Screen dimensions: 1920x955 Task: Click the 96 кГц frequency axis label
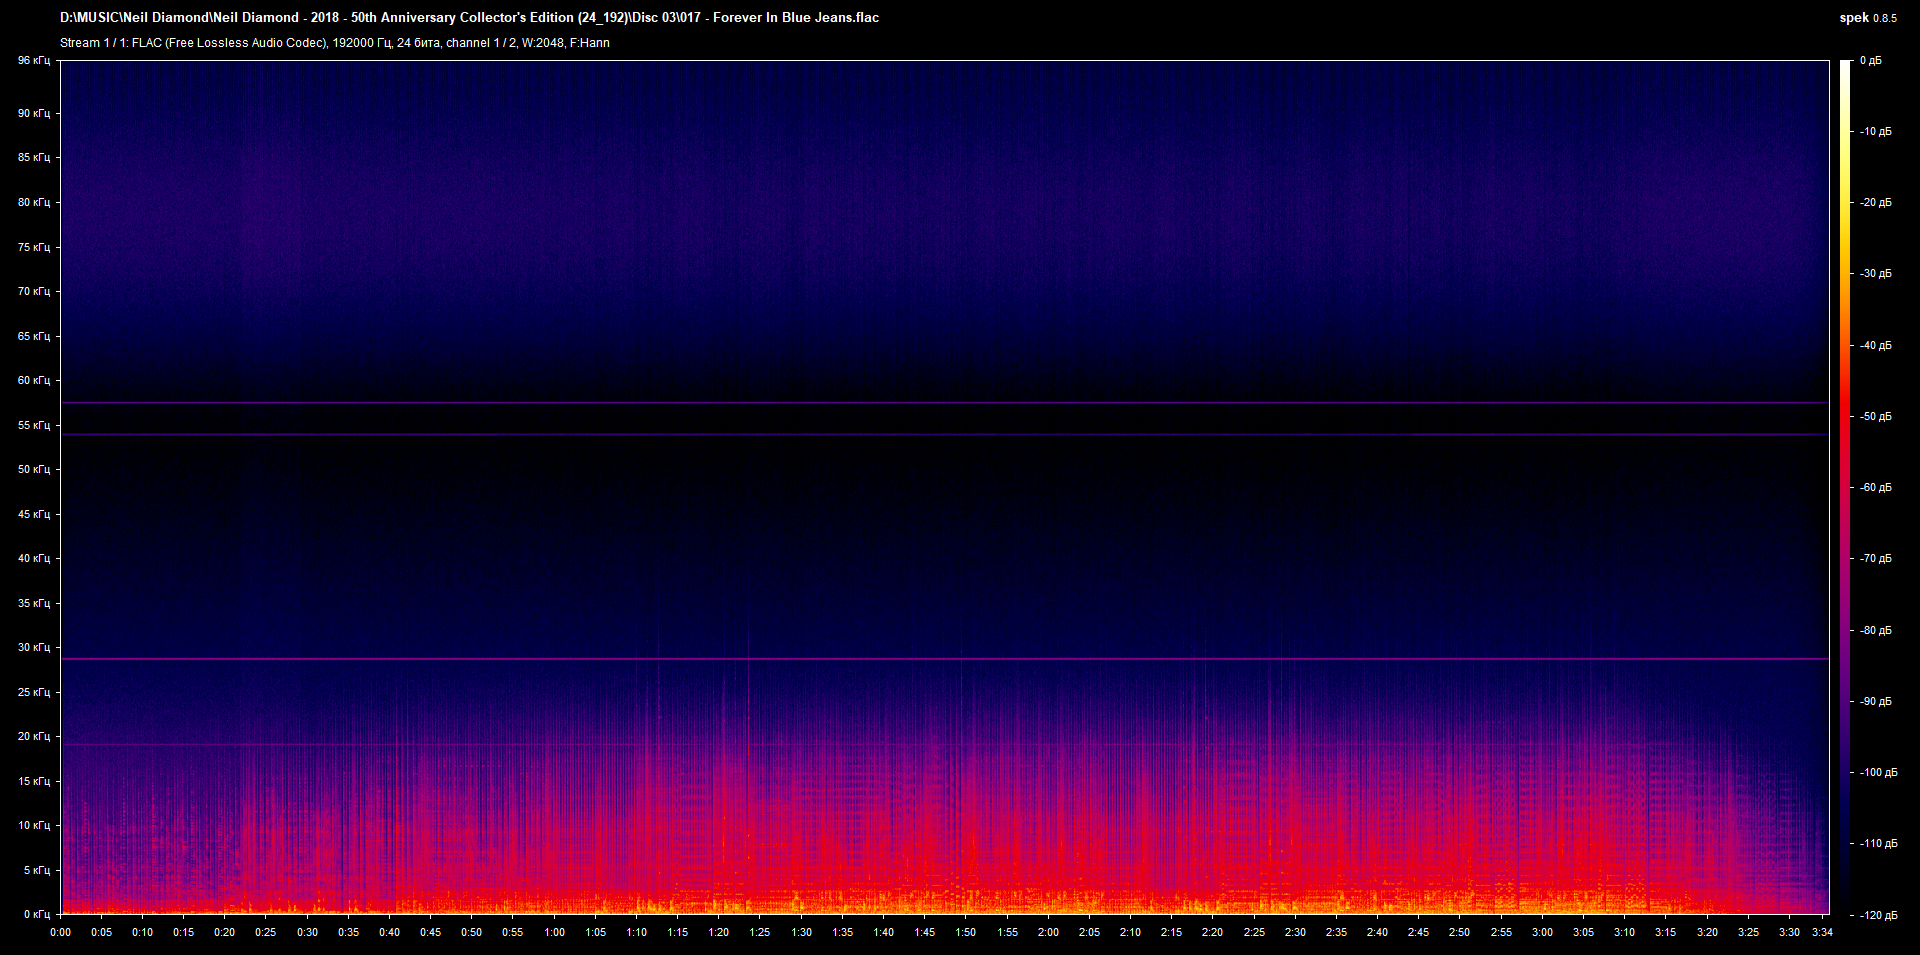[x=33, y=61]
